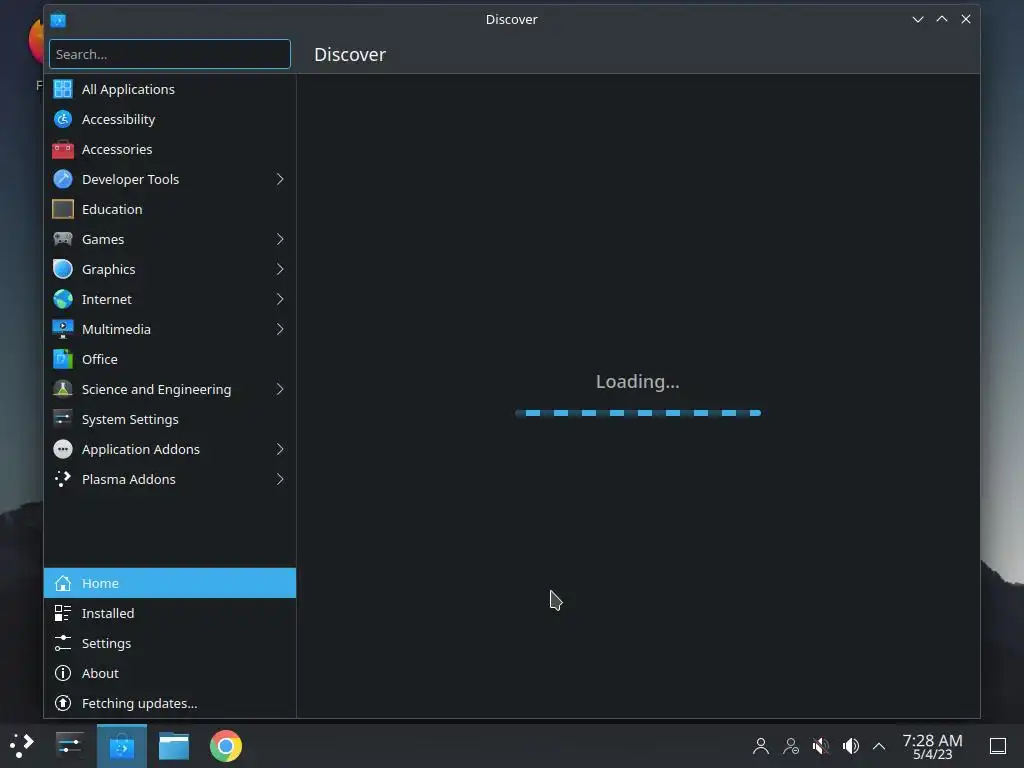Expand the Games category chevron
This screenshot has width=1024, height=768.
(280, 239)
